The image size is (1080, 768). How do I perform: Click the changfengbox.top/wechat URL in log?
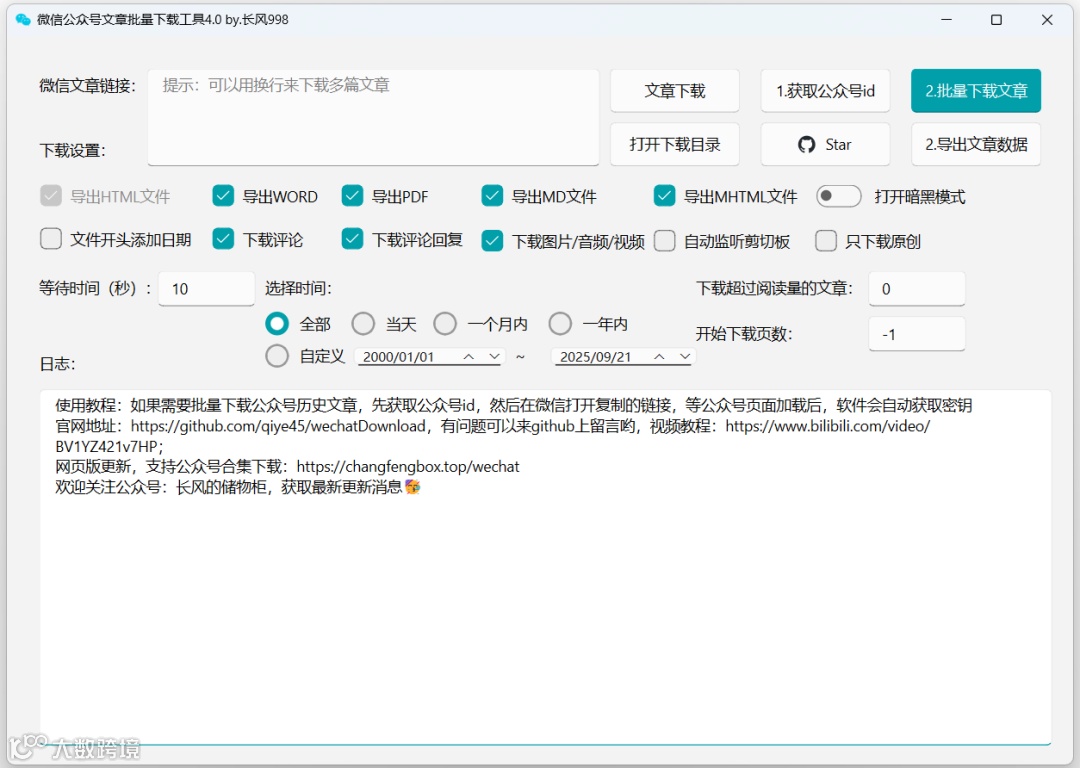[x=408, y=466]
